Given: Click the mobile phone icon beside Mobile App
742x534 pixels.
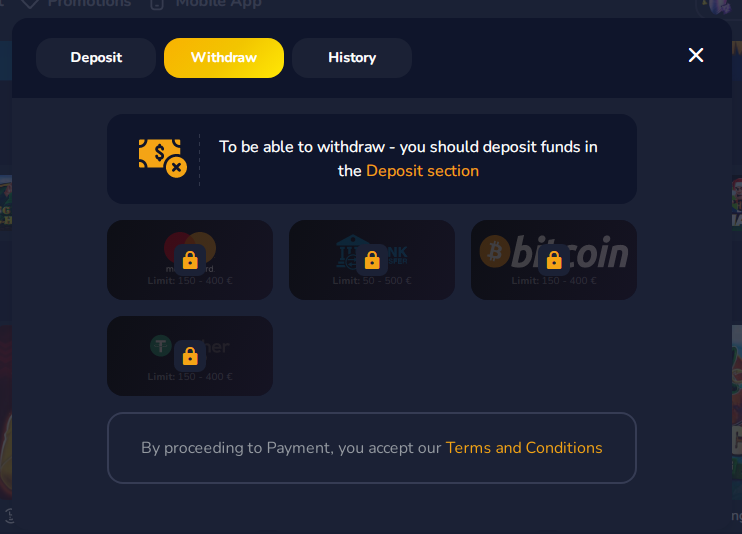Looking at the screenshot, I should coord(156,4).
